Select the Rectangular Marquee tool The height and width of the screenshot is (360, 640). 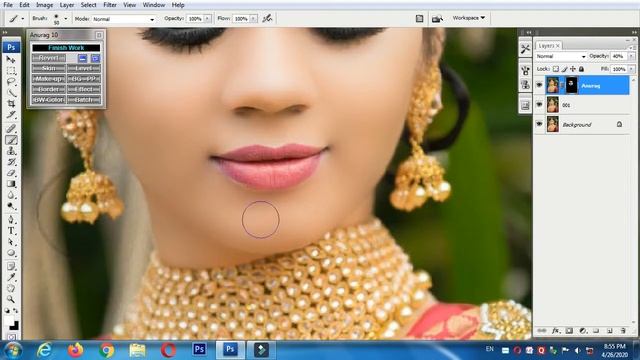pos(11,71)
